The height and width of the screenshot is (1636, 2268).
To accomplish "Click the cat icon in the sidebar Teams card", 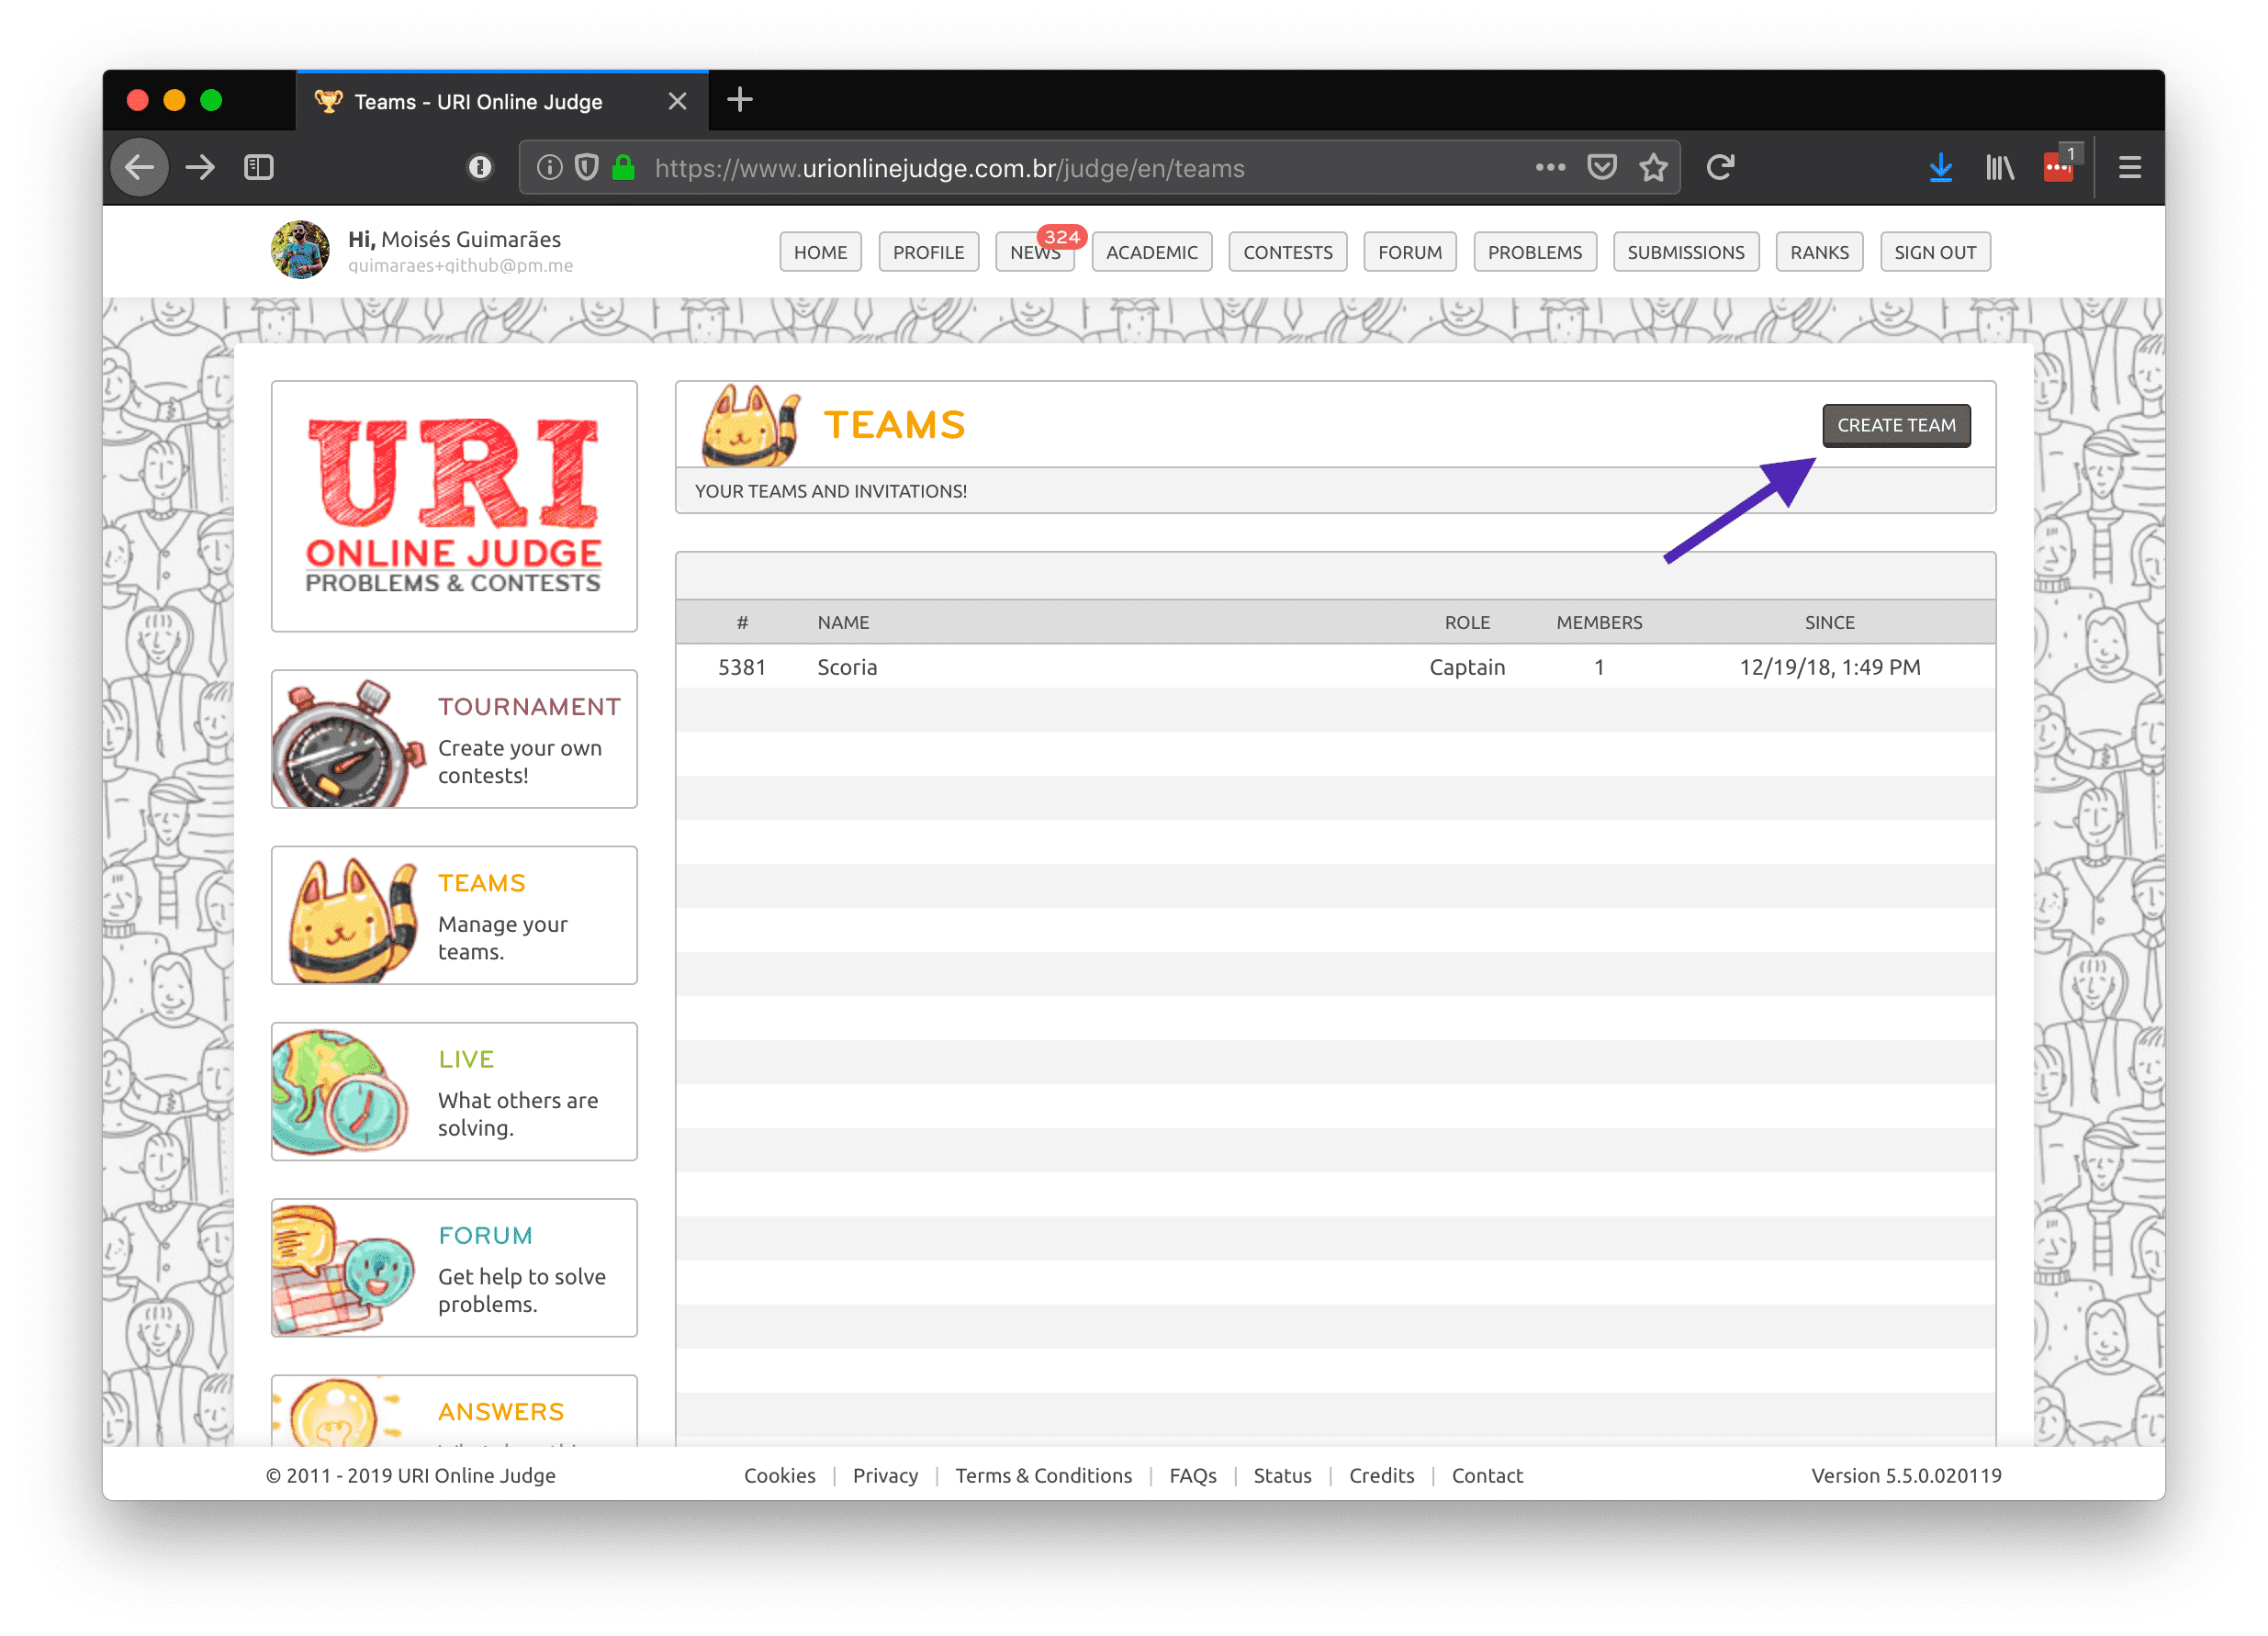I will [x=352, y=920].
